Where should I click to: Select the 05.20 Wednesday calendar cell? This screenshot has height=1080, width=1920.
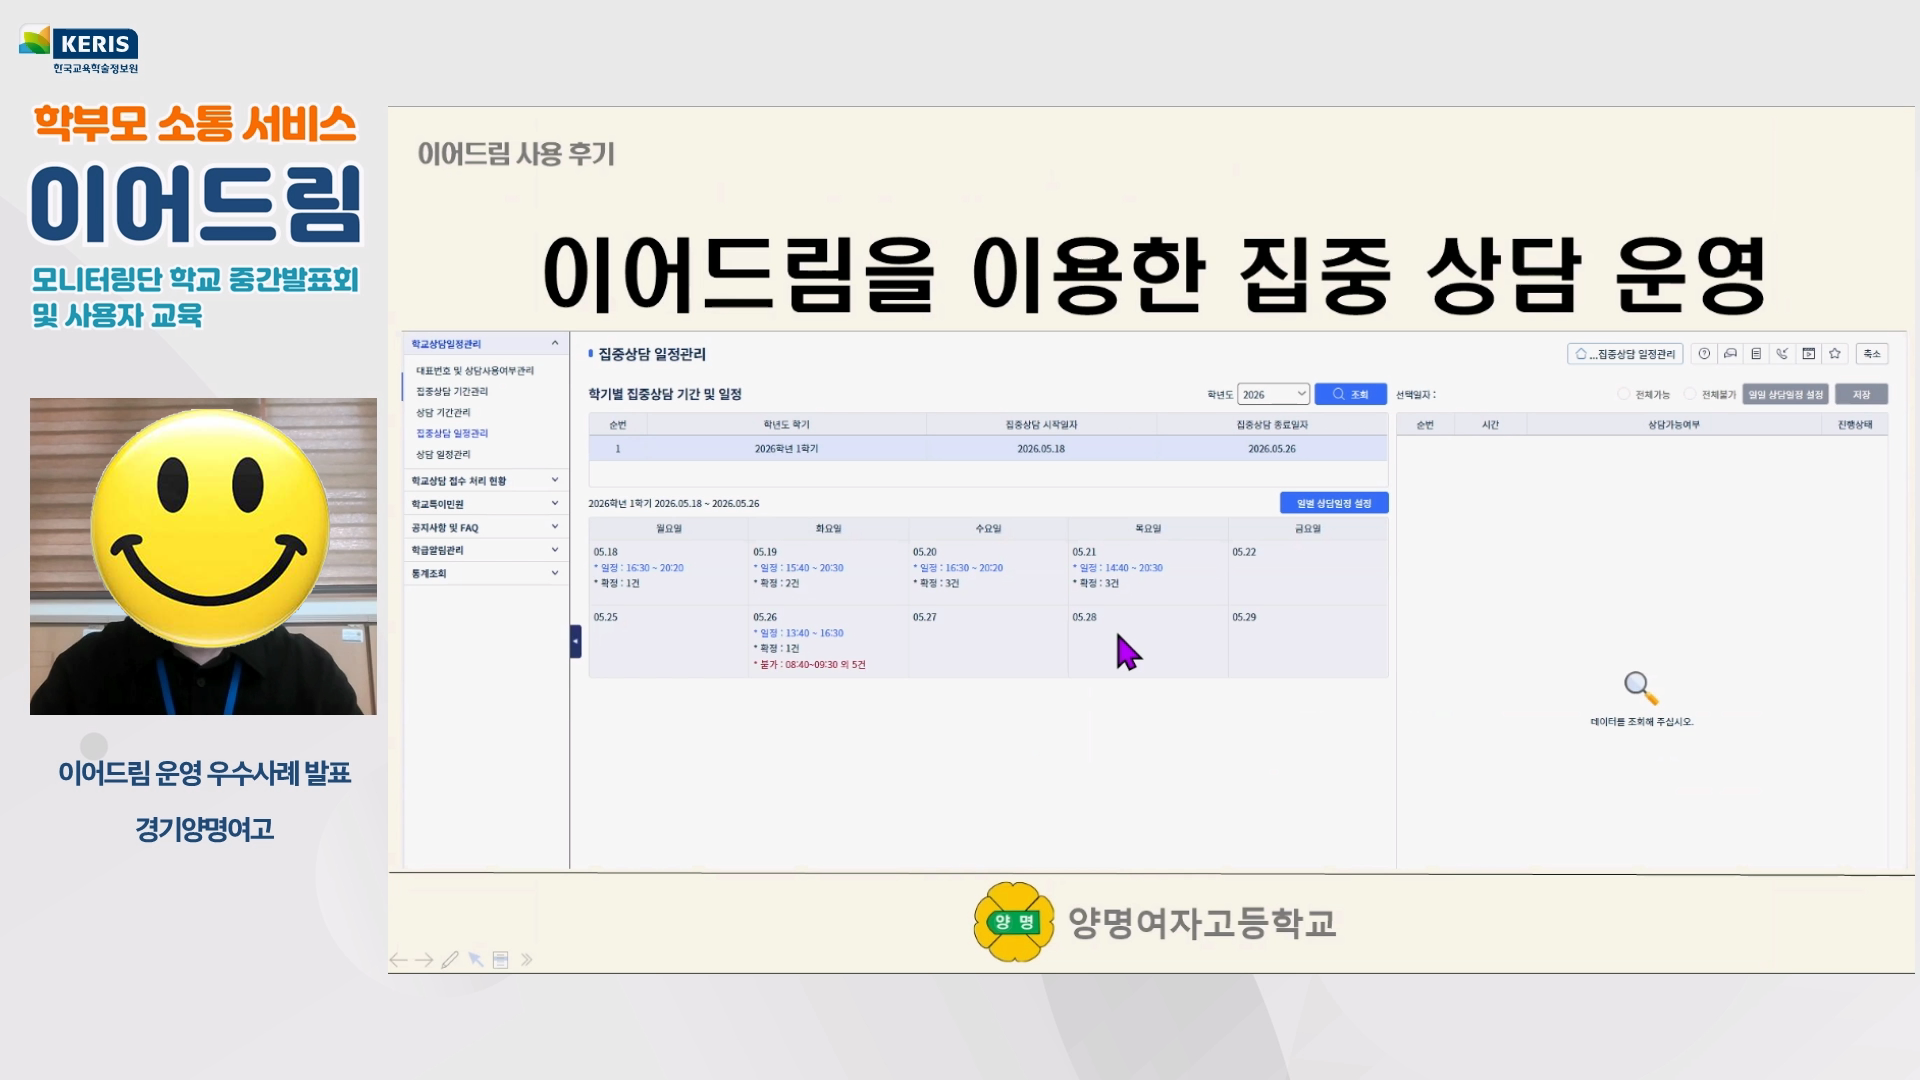point(988,571)
